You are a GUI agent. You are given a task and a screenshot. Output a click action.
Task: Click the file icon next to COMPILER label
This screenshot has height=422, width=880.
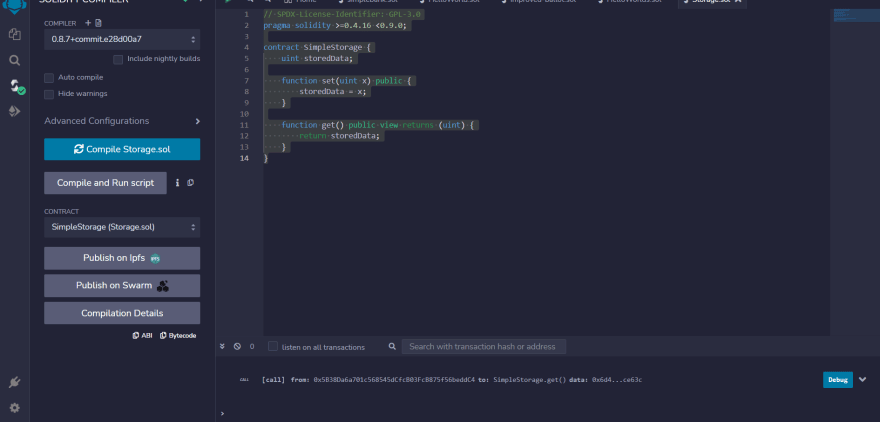pyautogui.click(x=99, y=23)
